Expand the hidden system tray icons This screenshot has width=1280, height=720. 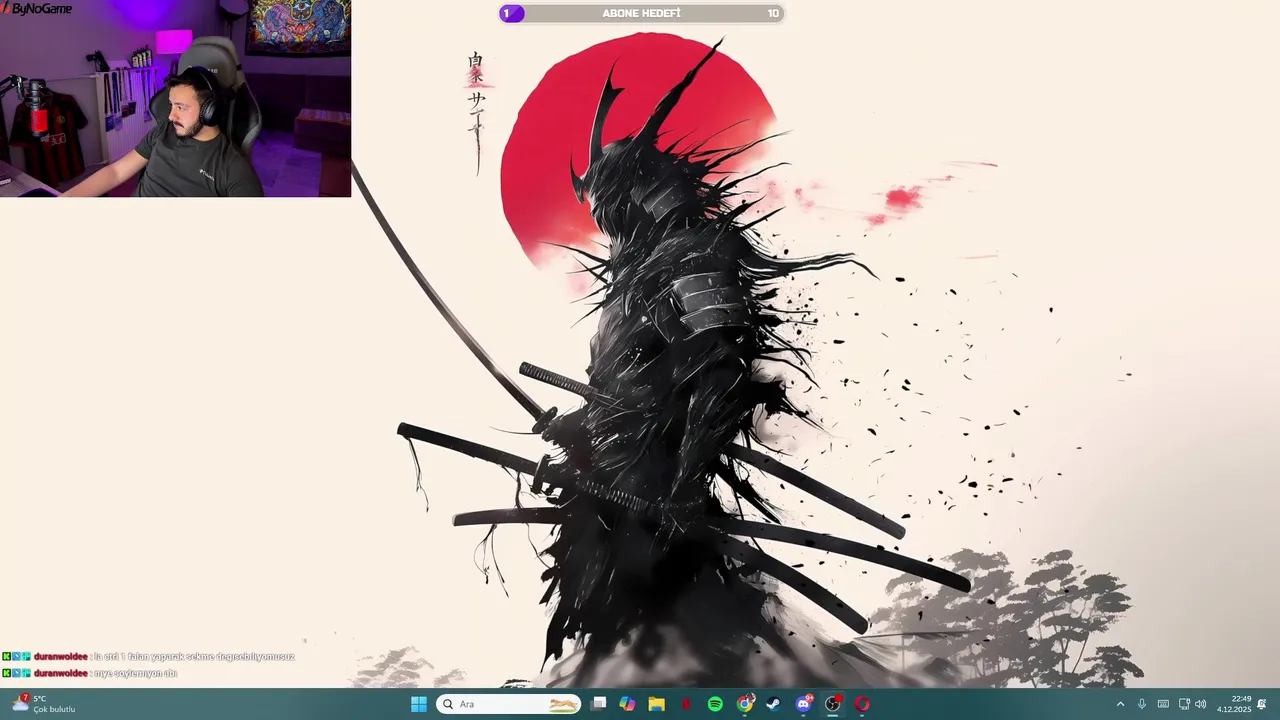[1120, 704]
